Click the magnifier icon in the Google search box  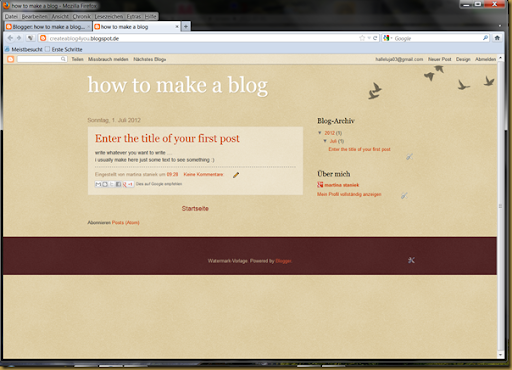pyautogui.click(x=485, y=38)
